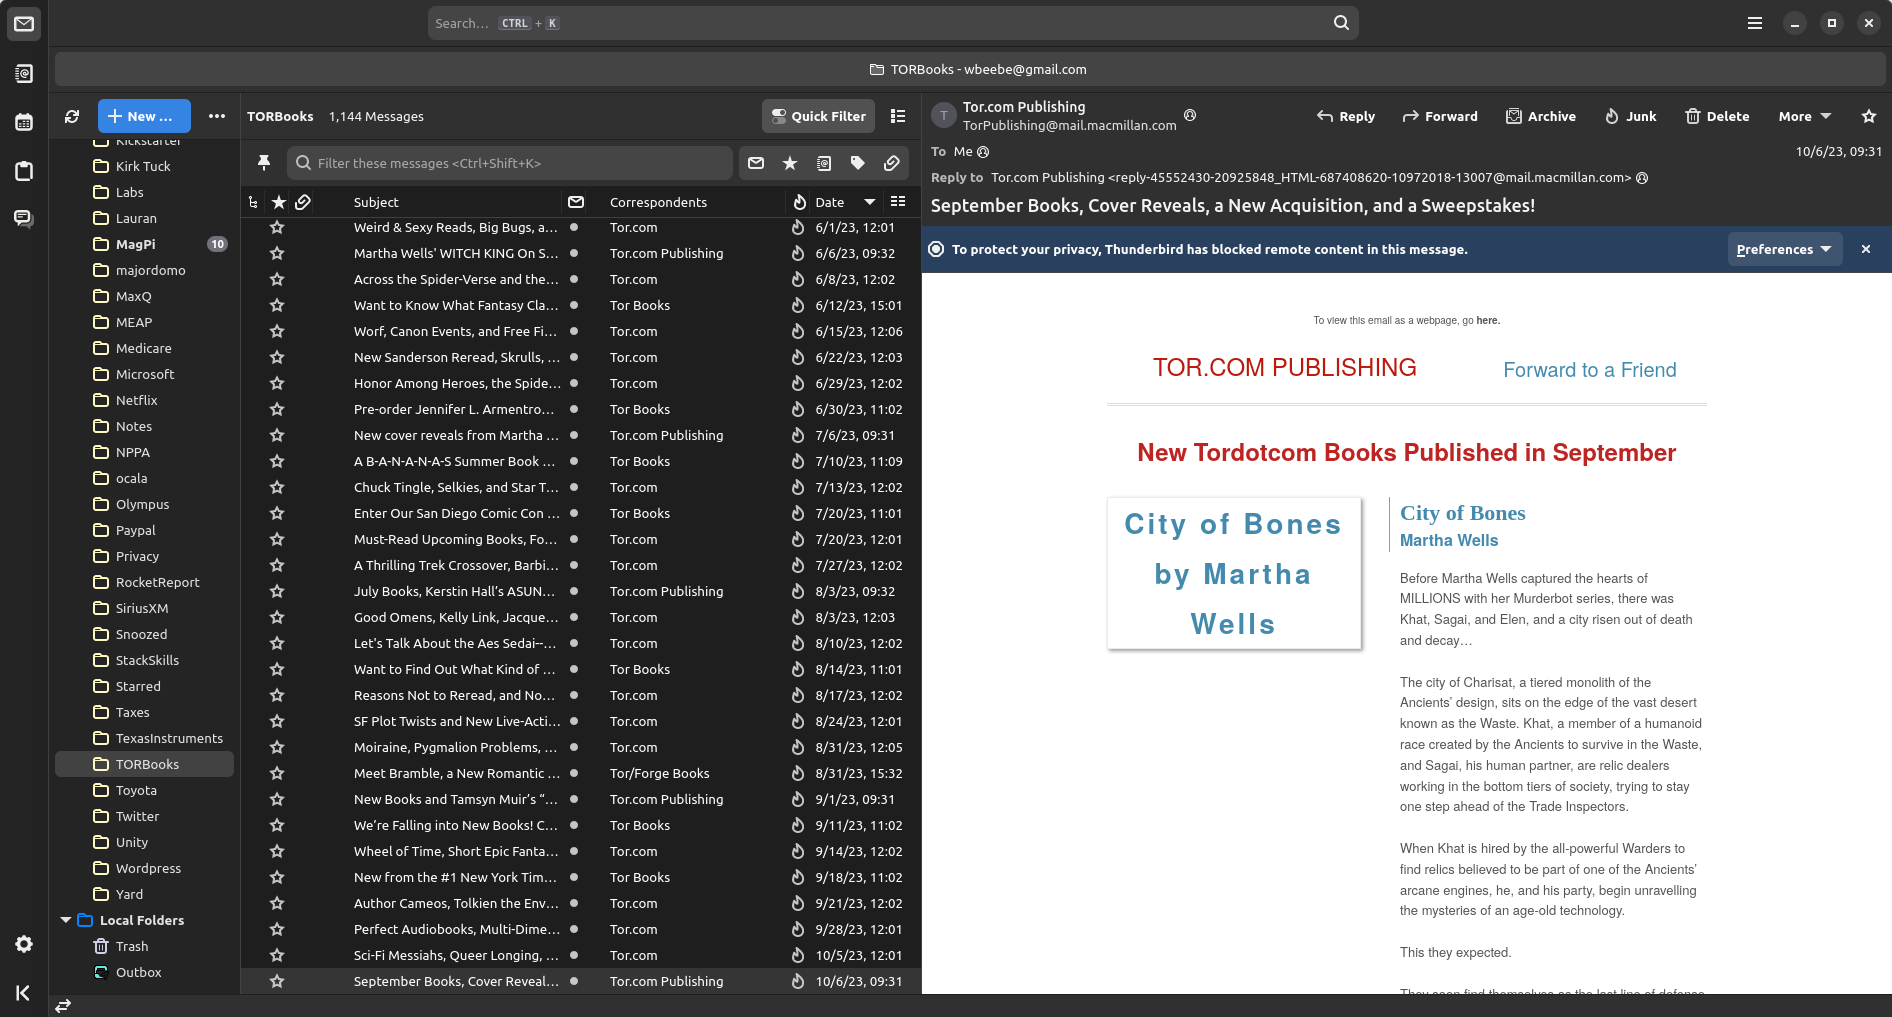1892x1017 pixels.
Task: Star the Weird & Sexy Reads message
Action: (x=277, y=227)
